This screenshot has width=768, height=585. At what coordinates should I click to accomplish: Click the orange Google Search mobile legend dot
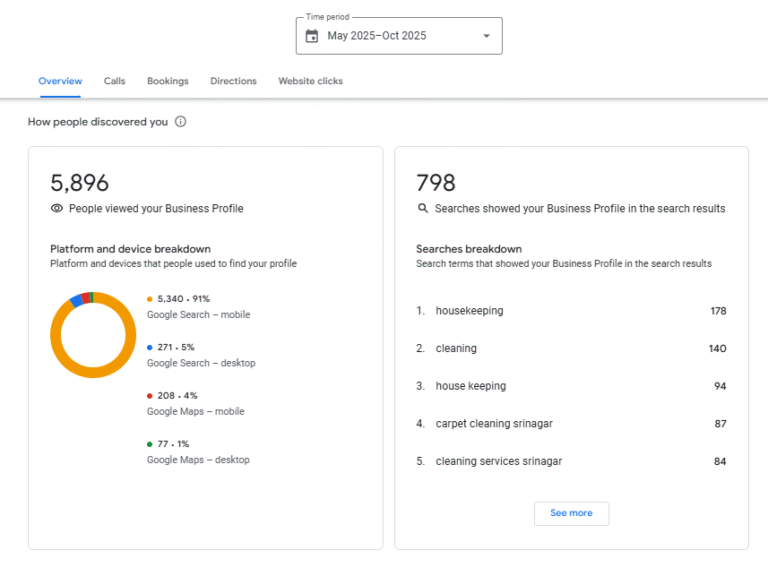coord(150,299)
